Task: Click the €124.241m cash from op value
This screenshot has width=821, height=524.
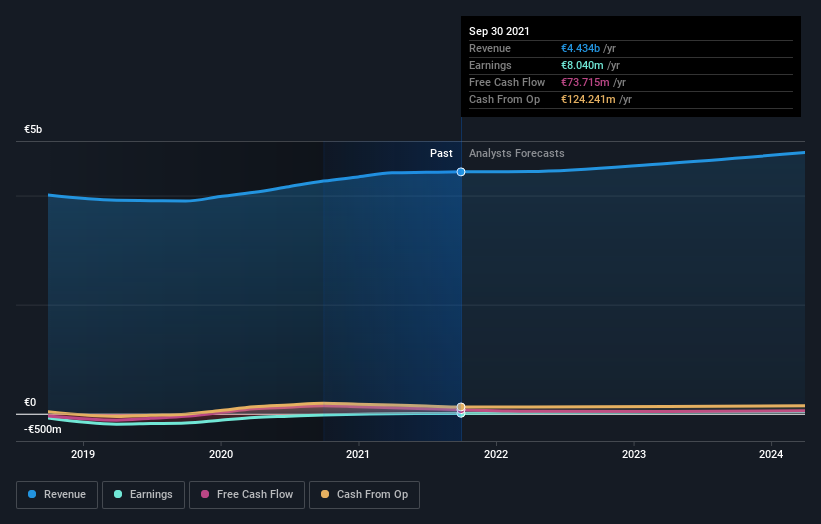Action: (x=589, y=99)
